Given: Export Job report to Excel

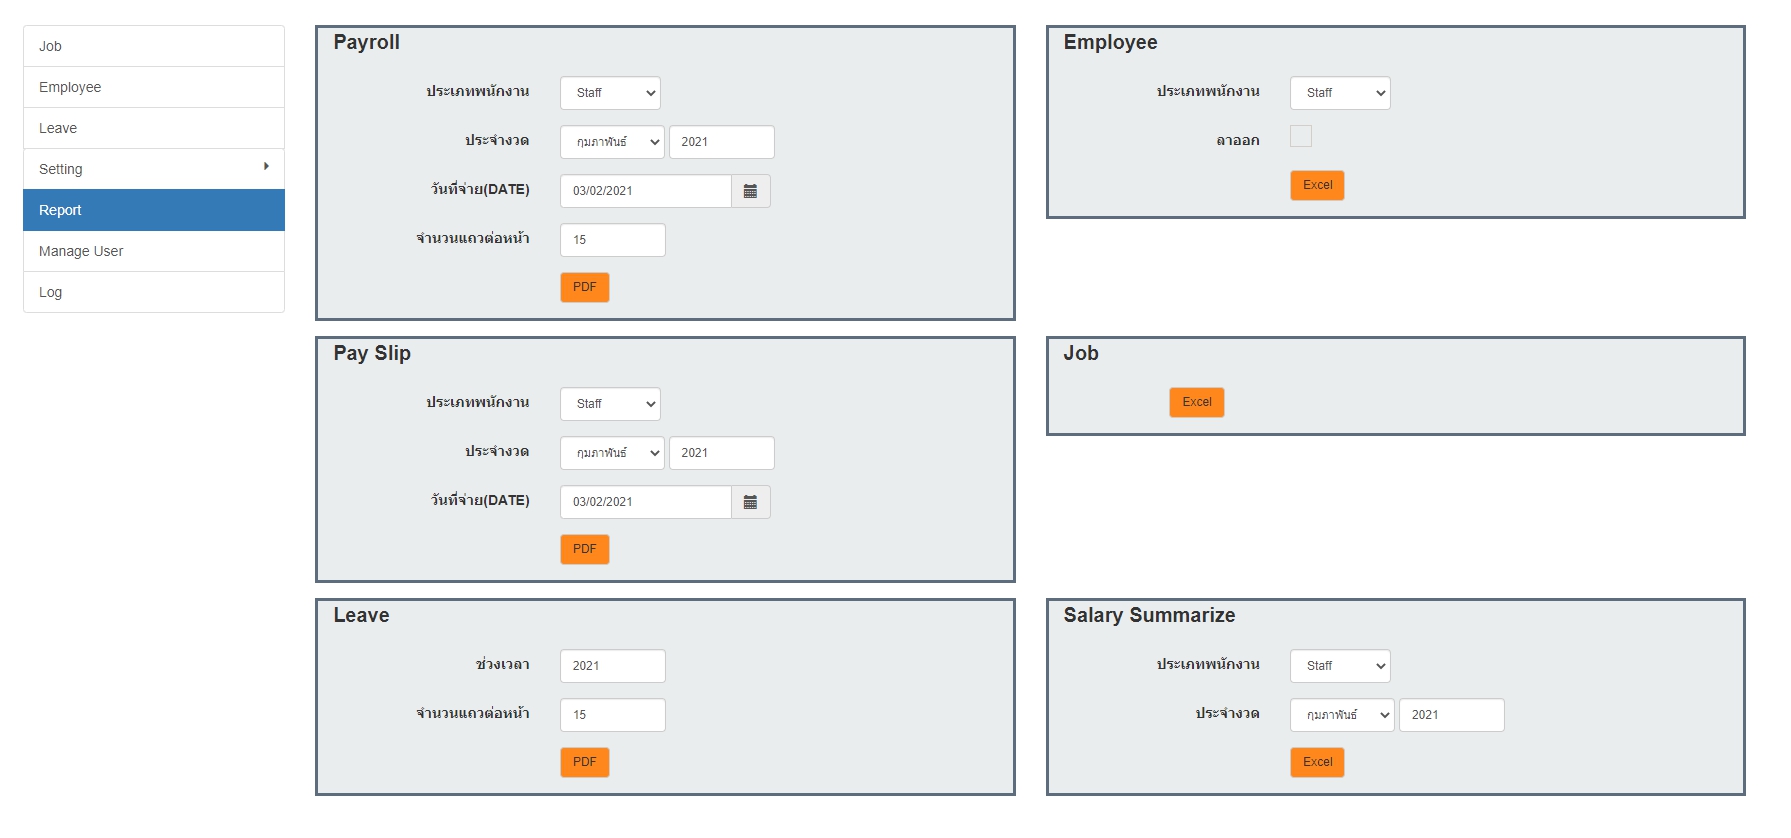Looking at the screenshot, I should 1197,402.
